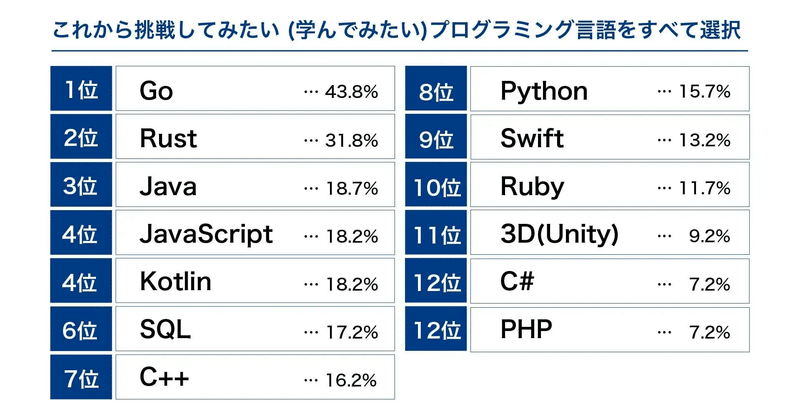Select the Kotlin language label
The image size is (800, 419).
[176, 282]
